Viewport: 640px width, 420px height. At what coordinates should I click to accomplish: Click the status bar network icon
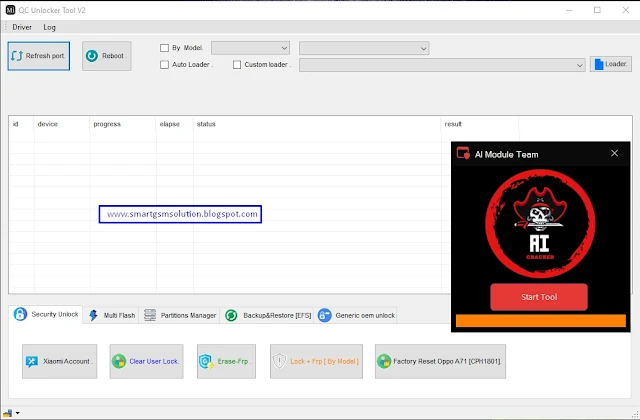pos(8,413)
